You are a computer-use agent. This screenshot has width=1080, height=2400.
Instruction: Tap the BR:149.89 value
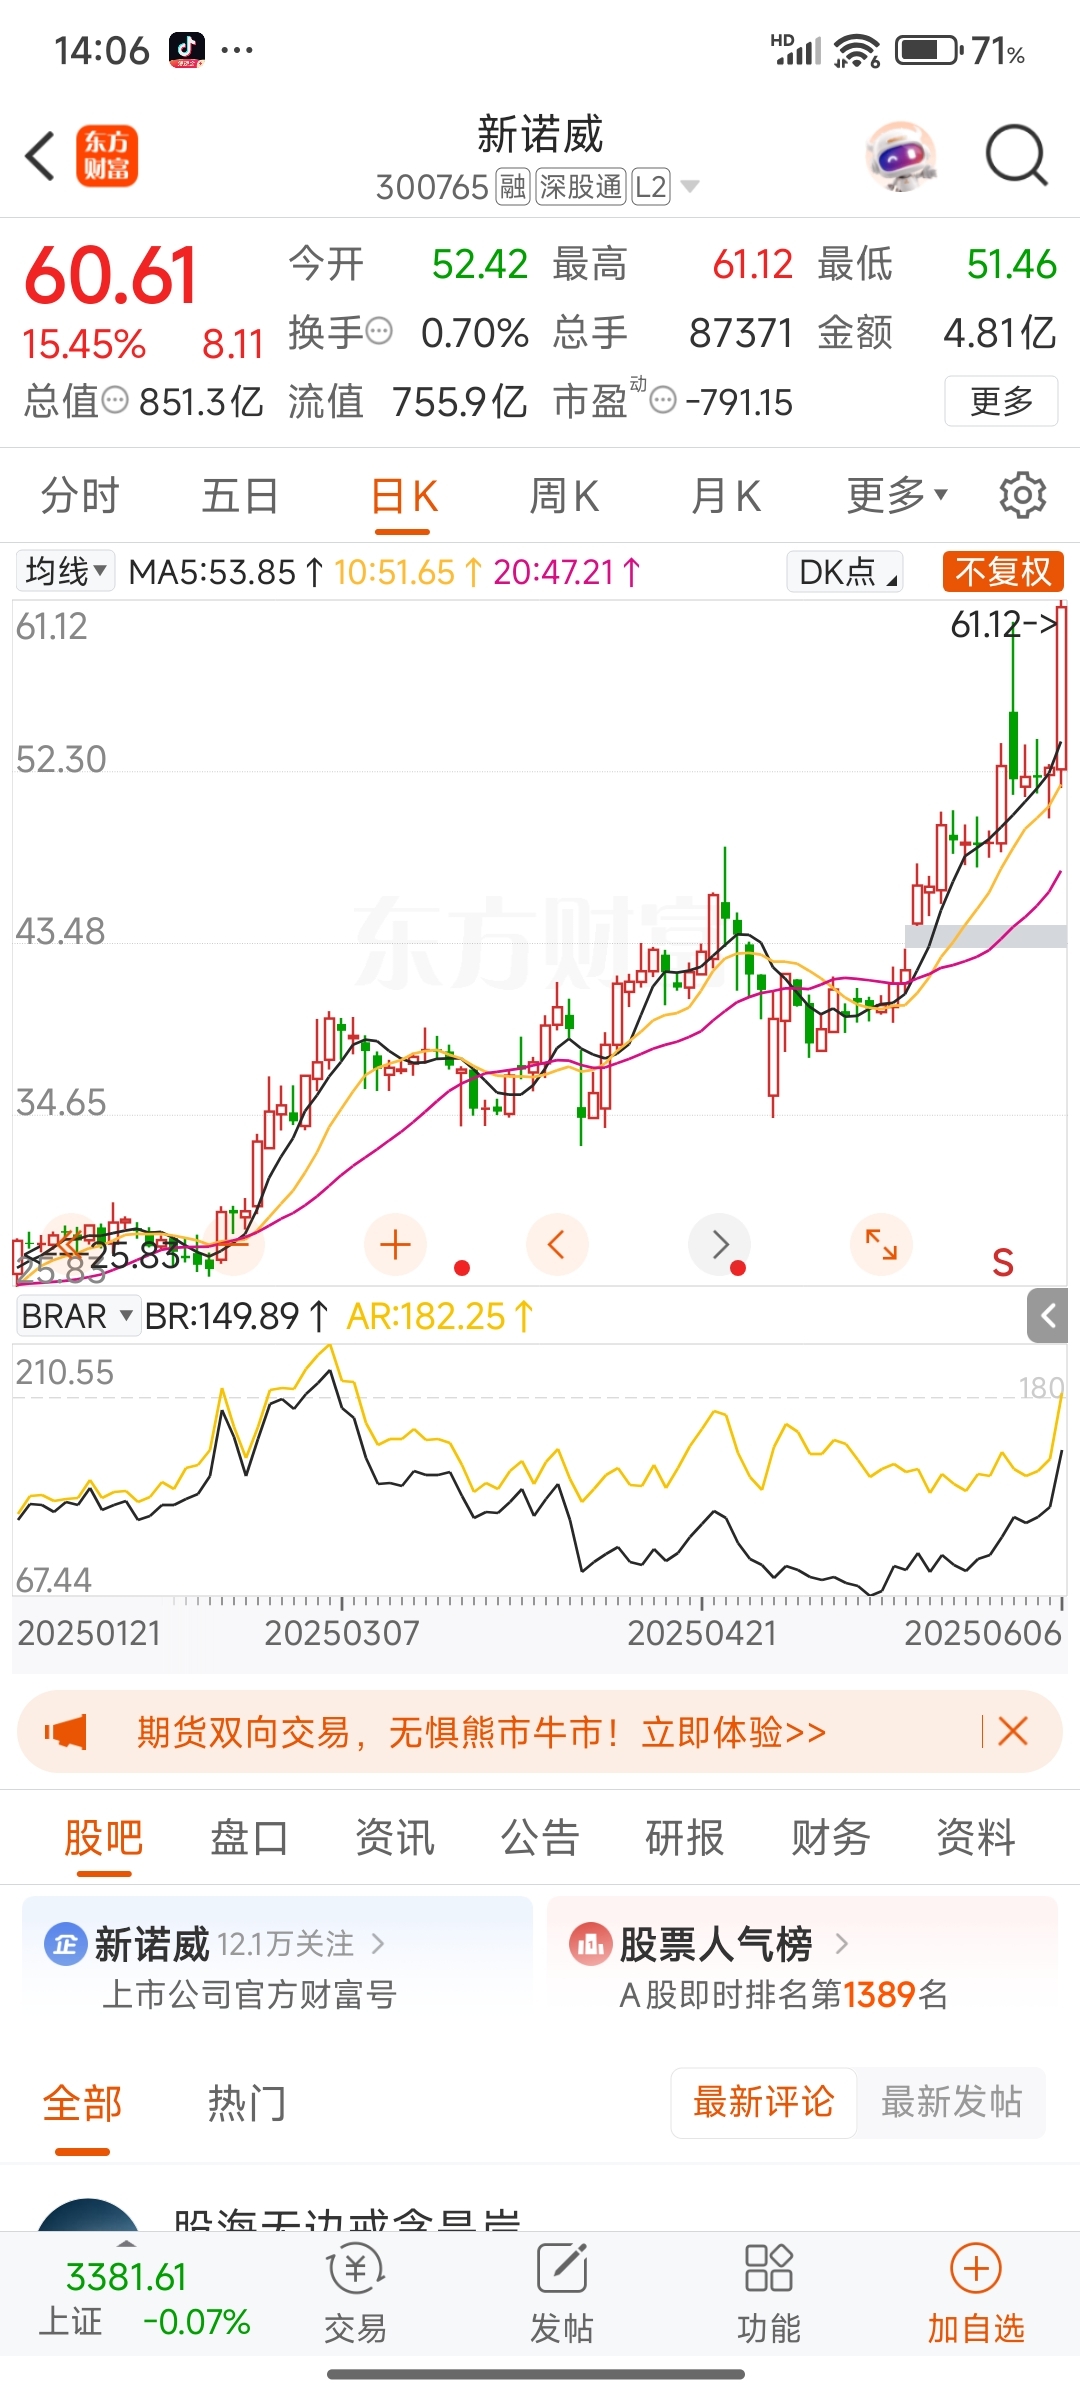[222, 1316]
